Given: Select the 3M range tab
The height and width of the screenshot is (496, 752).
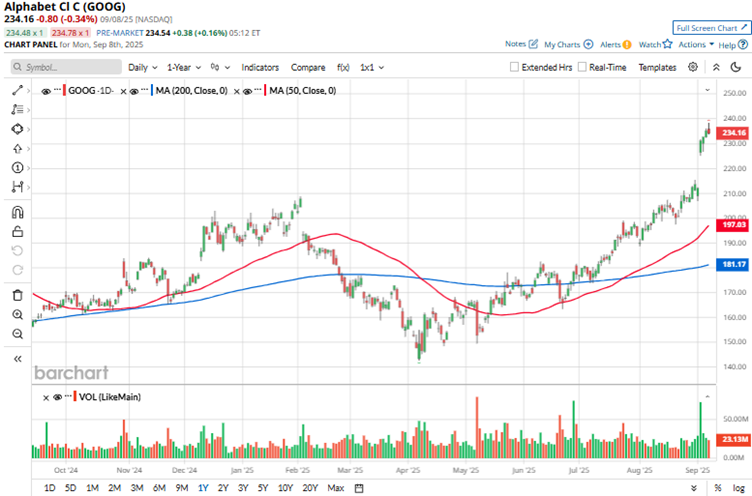Looking at the screenshot, I should coord(137,488).
